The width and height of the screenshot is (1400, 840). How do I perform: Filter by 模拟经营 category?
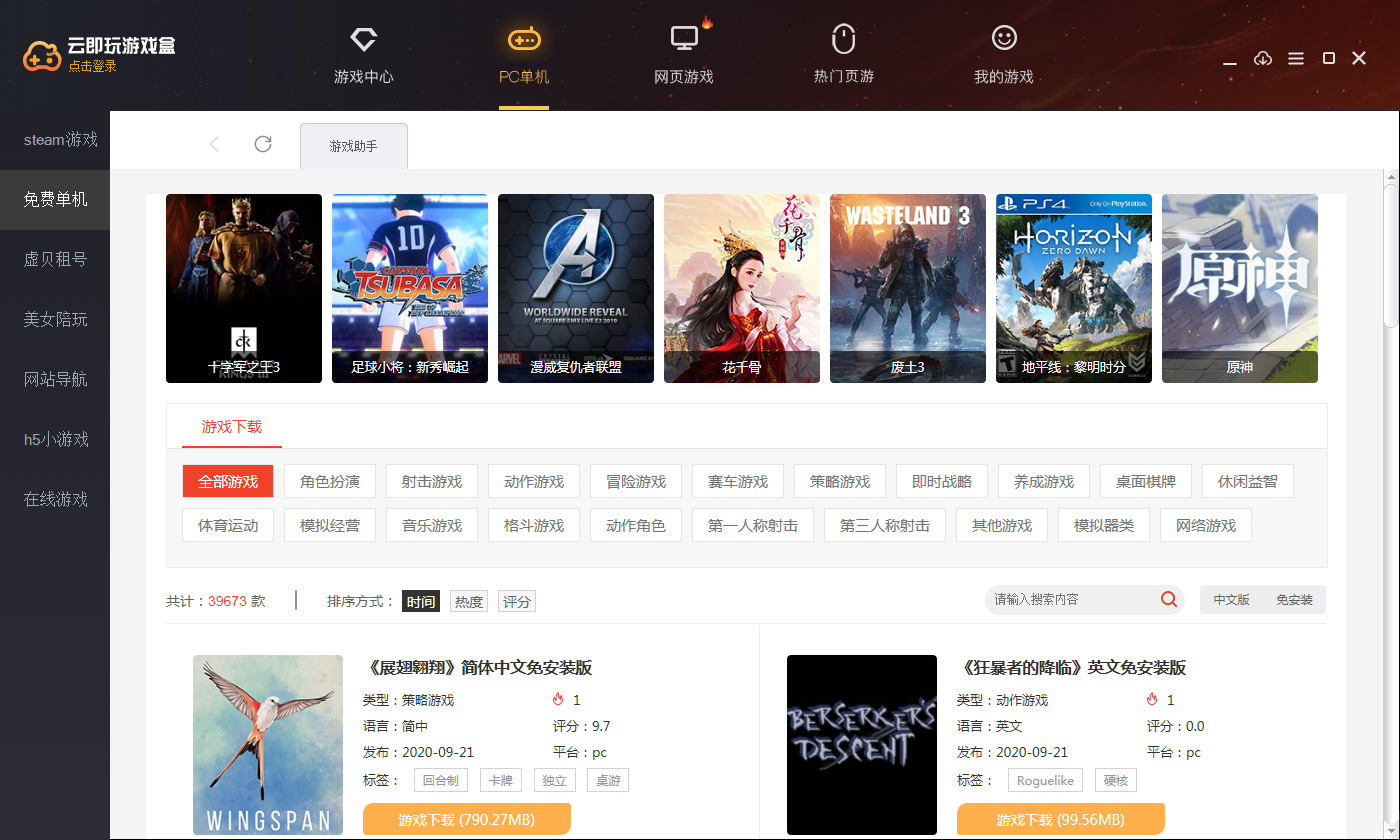[330, 525]
